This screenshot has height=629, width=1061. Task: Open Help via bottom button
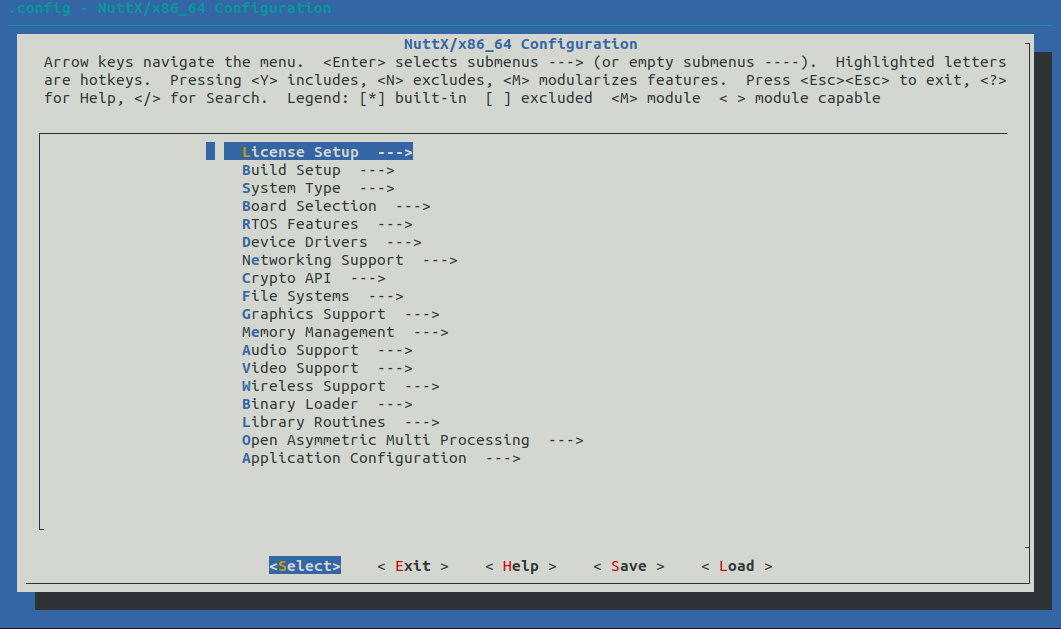(x=521, y=566)
